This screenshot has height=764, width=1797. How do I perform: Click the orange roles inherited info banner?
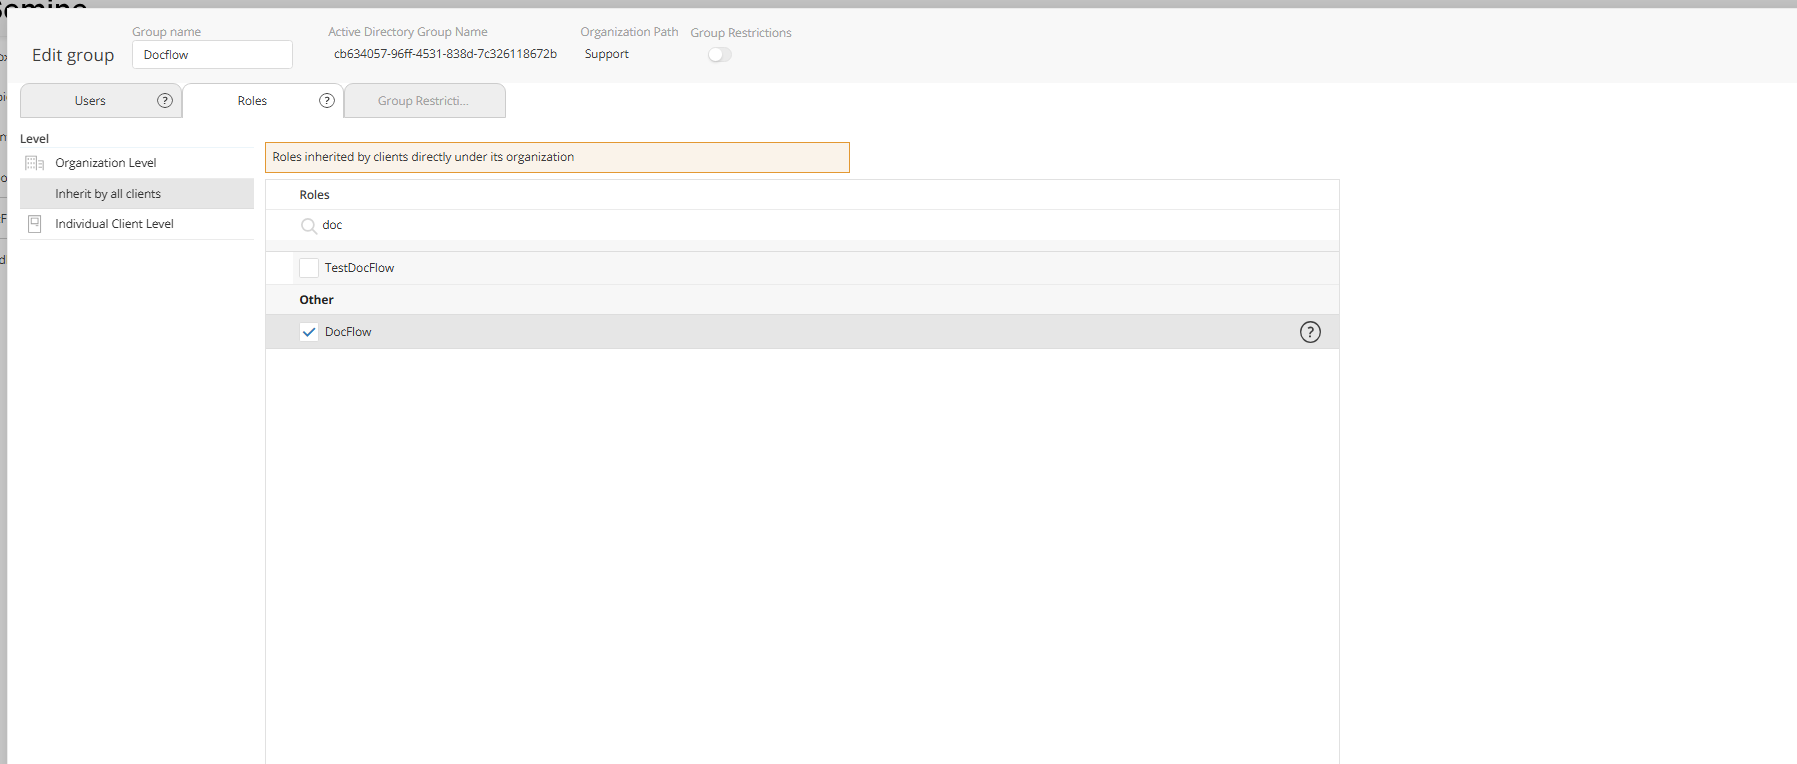tap(556, 157)
